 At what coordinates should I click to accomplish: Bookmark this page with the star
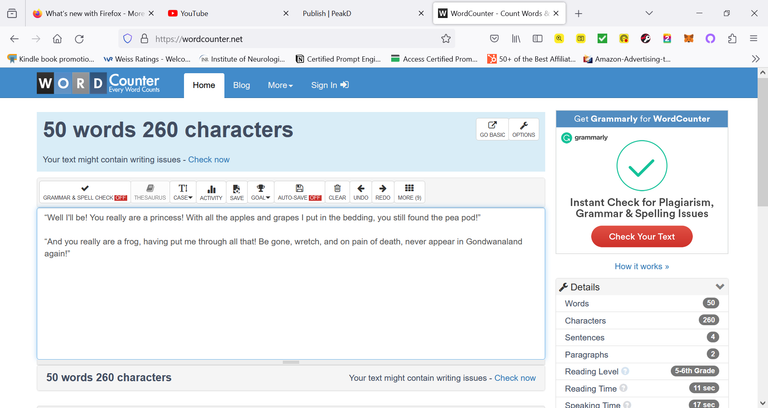click(446, 39)
